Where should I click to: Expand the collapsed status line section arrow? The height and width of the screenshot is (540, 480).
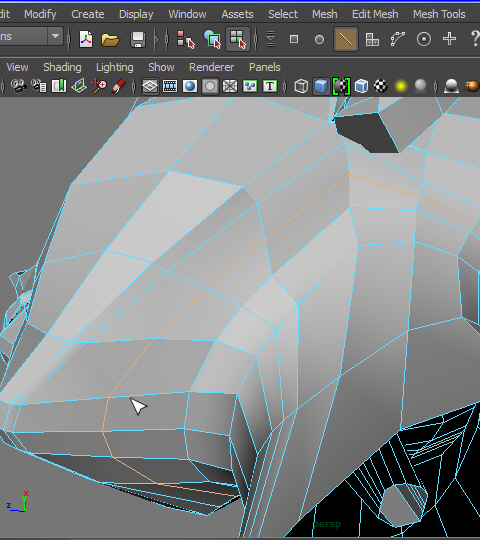point(157,39)
